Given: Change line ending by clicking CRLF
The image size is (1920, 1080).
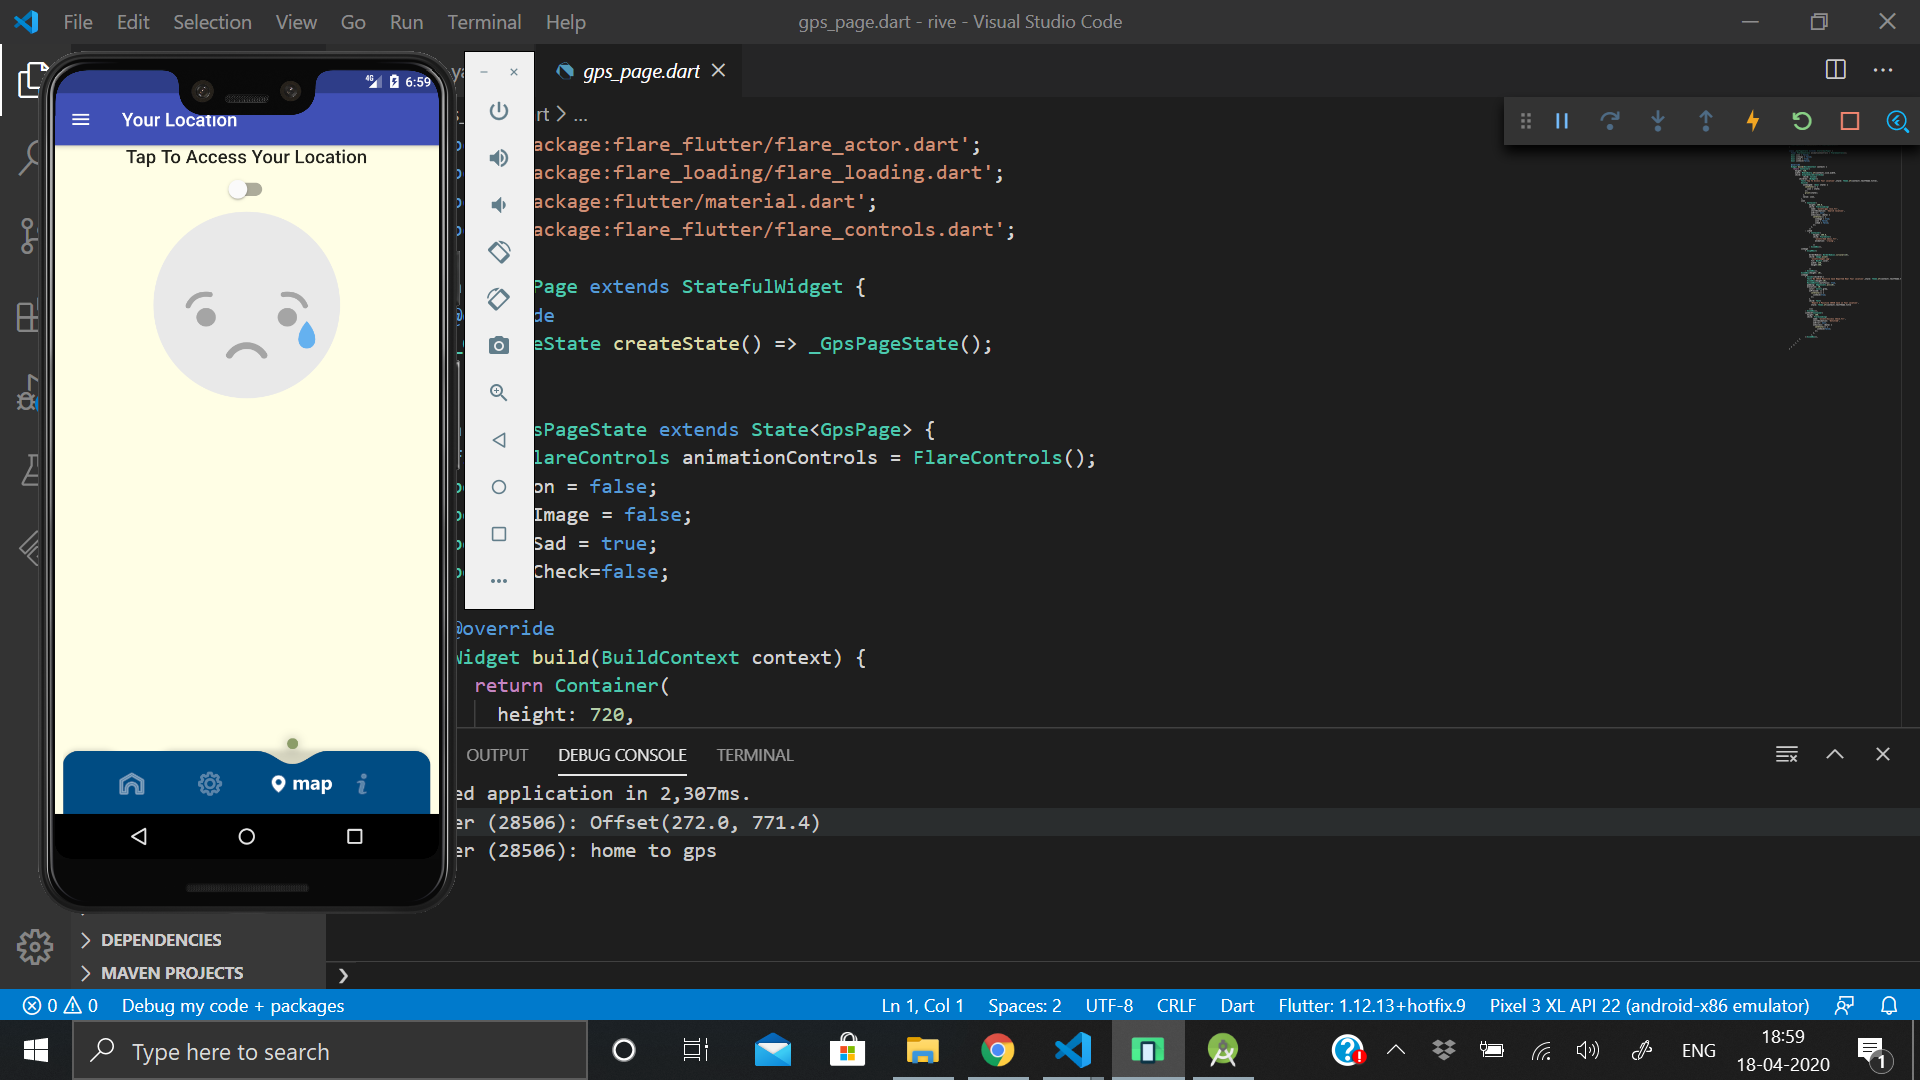Looking at the screenshot, I should tap(1176, 1005).
